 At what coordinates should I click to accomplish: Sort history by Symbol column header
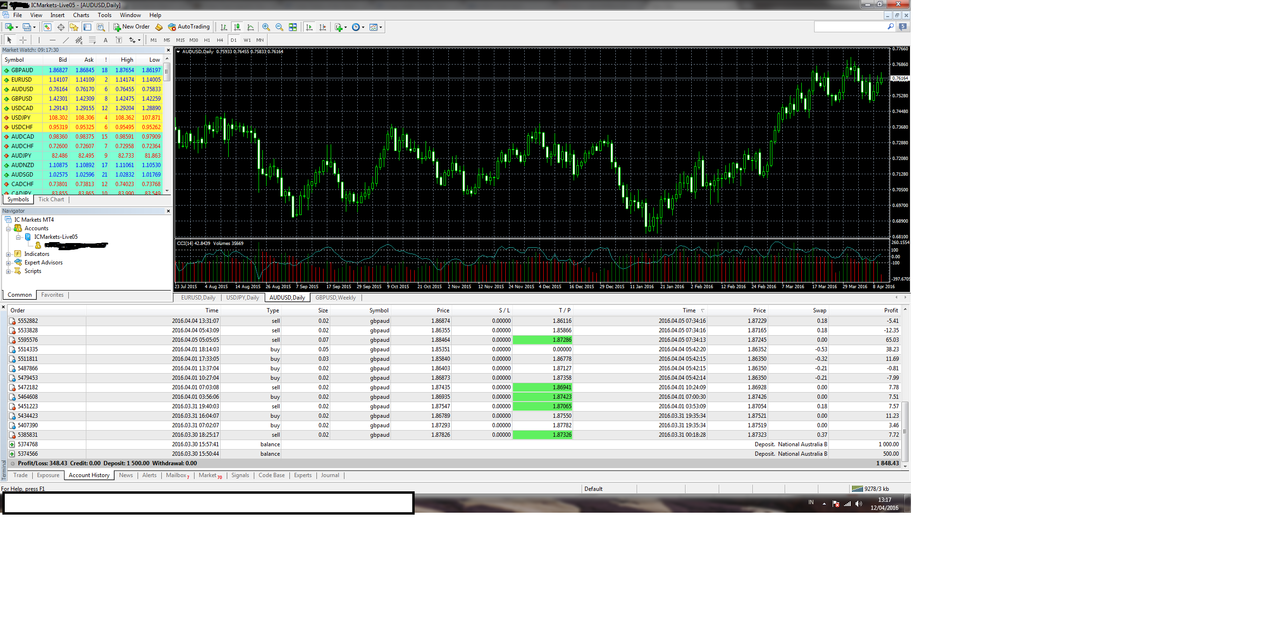coord(379,310)
